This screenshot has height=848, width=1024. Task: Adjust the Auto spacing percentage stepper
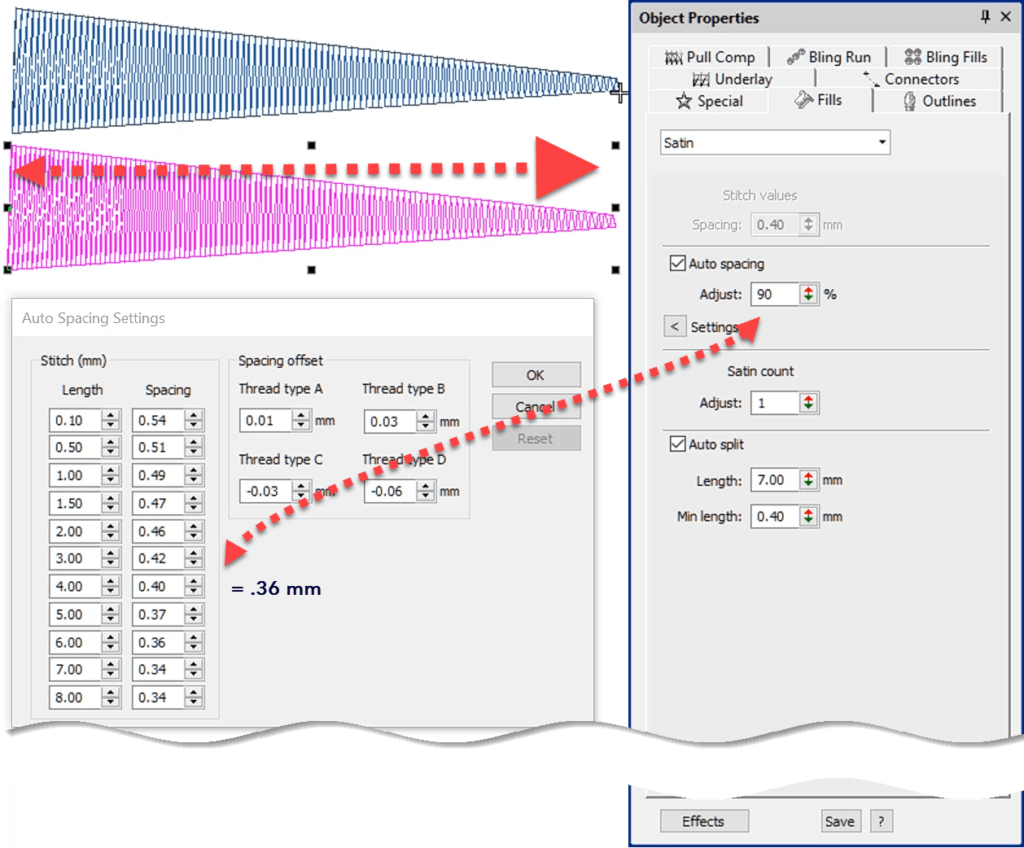[809, 295]
